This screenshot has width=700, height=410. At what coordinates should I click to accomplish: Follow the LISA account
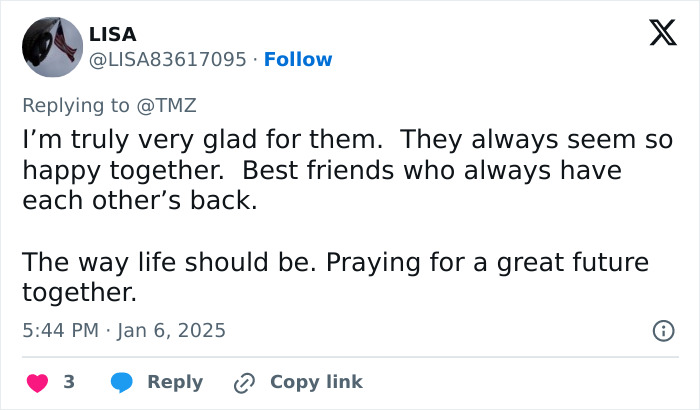[x=298, y=60]
